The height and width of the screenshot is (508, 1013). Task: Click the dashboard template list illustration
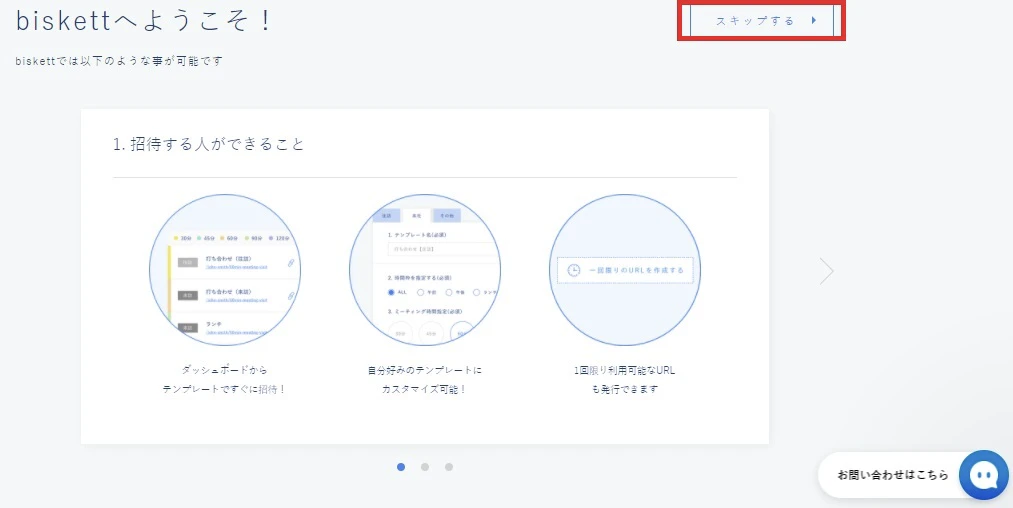pos(225,270)
